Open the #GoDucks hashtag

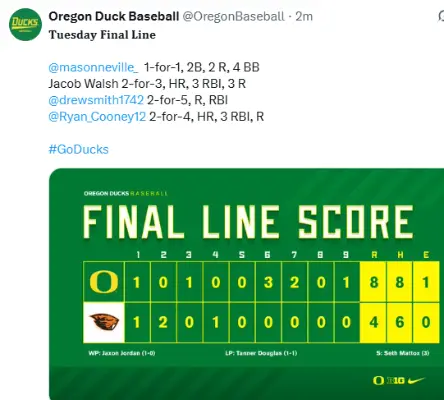79,149
